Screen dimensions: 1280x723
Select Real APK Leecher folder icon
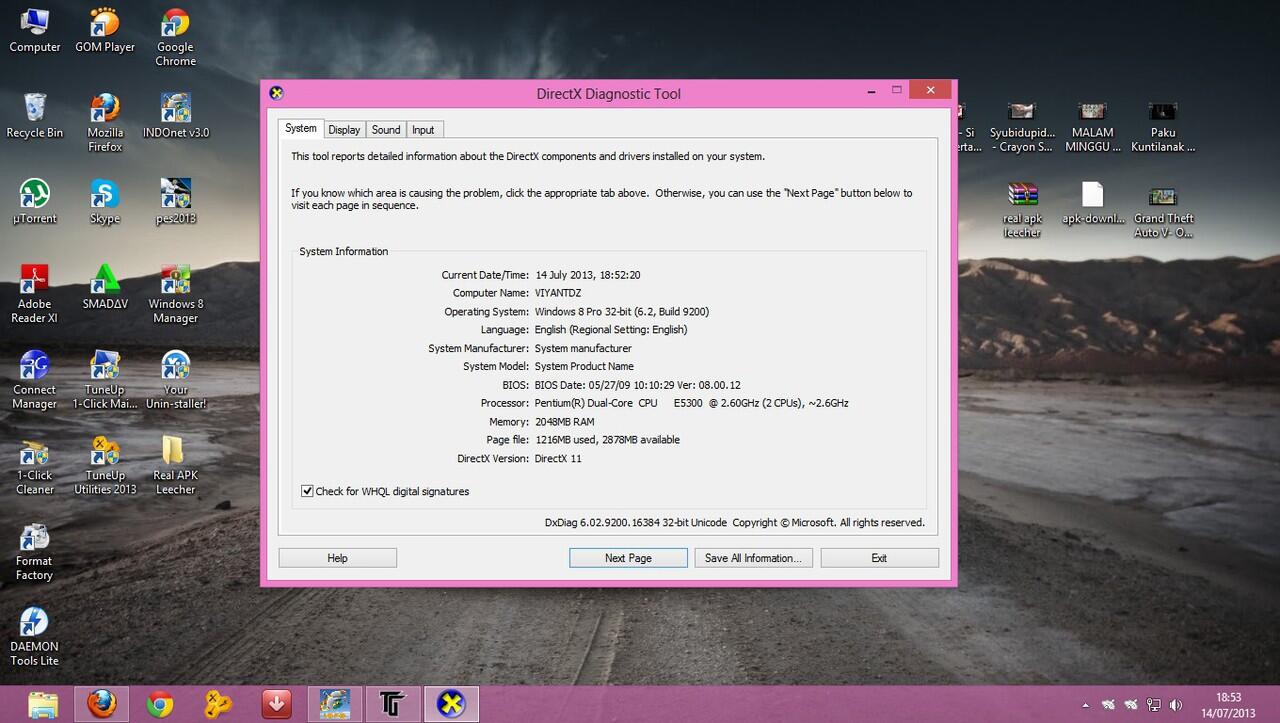click(x=175, y=466)
